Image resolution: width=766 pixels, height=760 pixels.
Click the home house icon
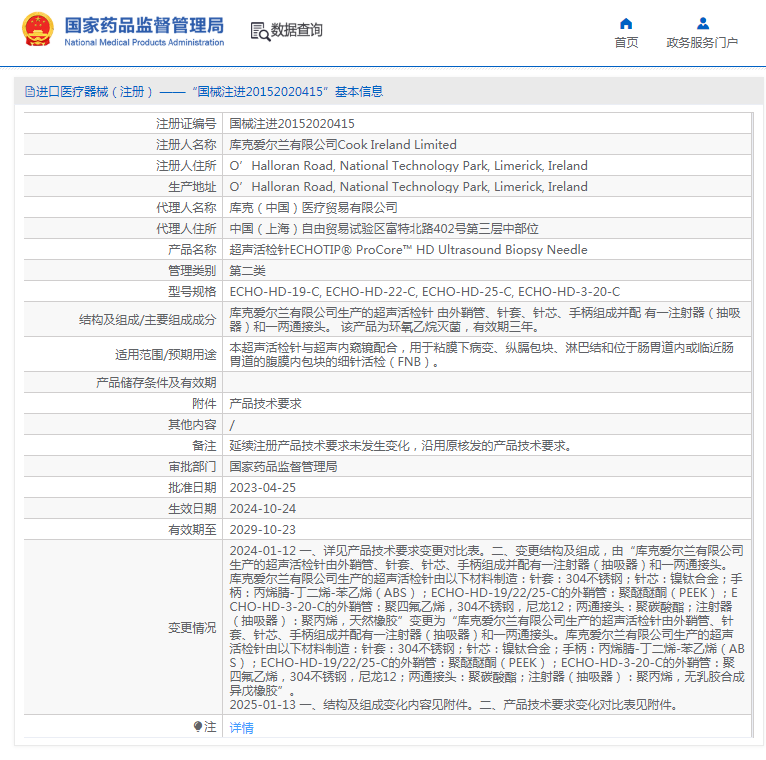point(626,23)
